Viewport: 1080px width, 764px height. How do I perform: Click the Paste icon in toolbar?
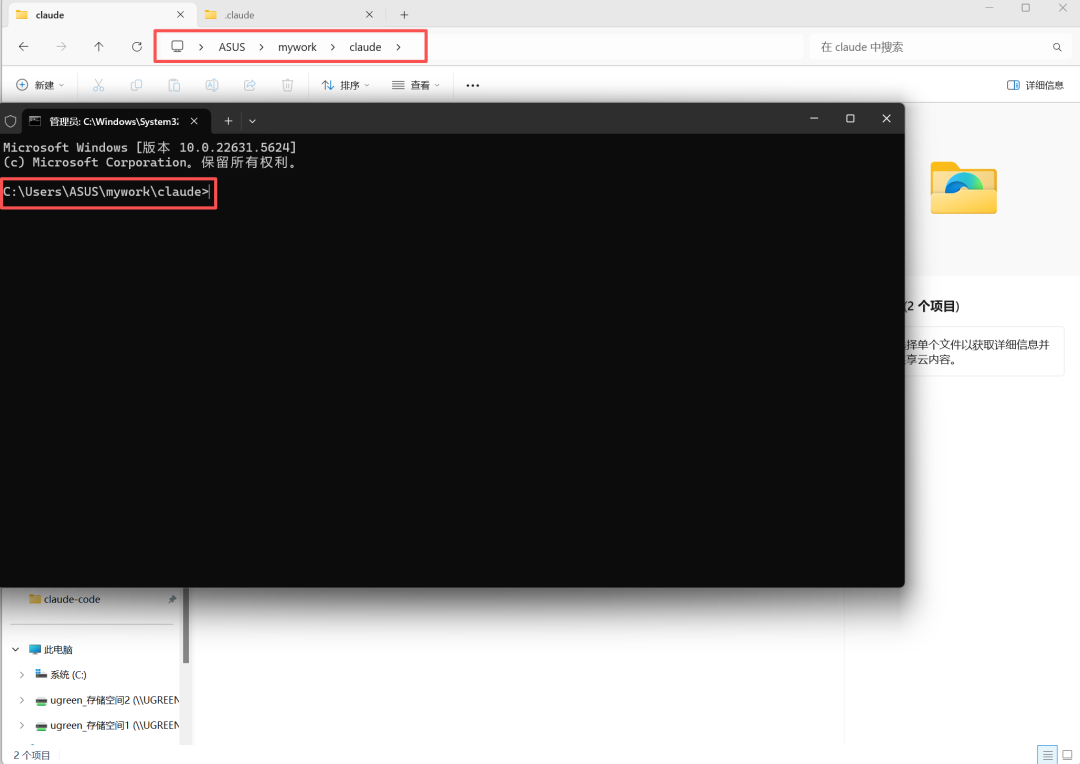pyautogui.click(x=174, y=85)
